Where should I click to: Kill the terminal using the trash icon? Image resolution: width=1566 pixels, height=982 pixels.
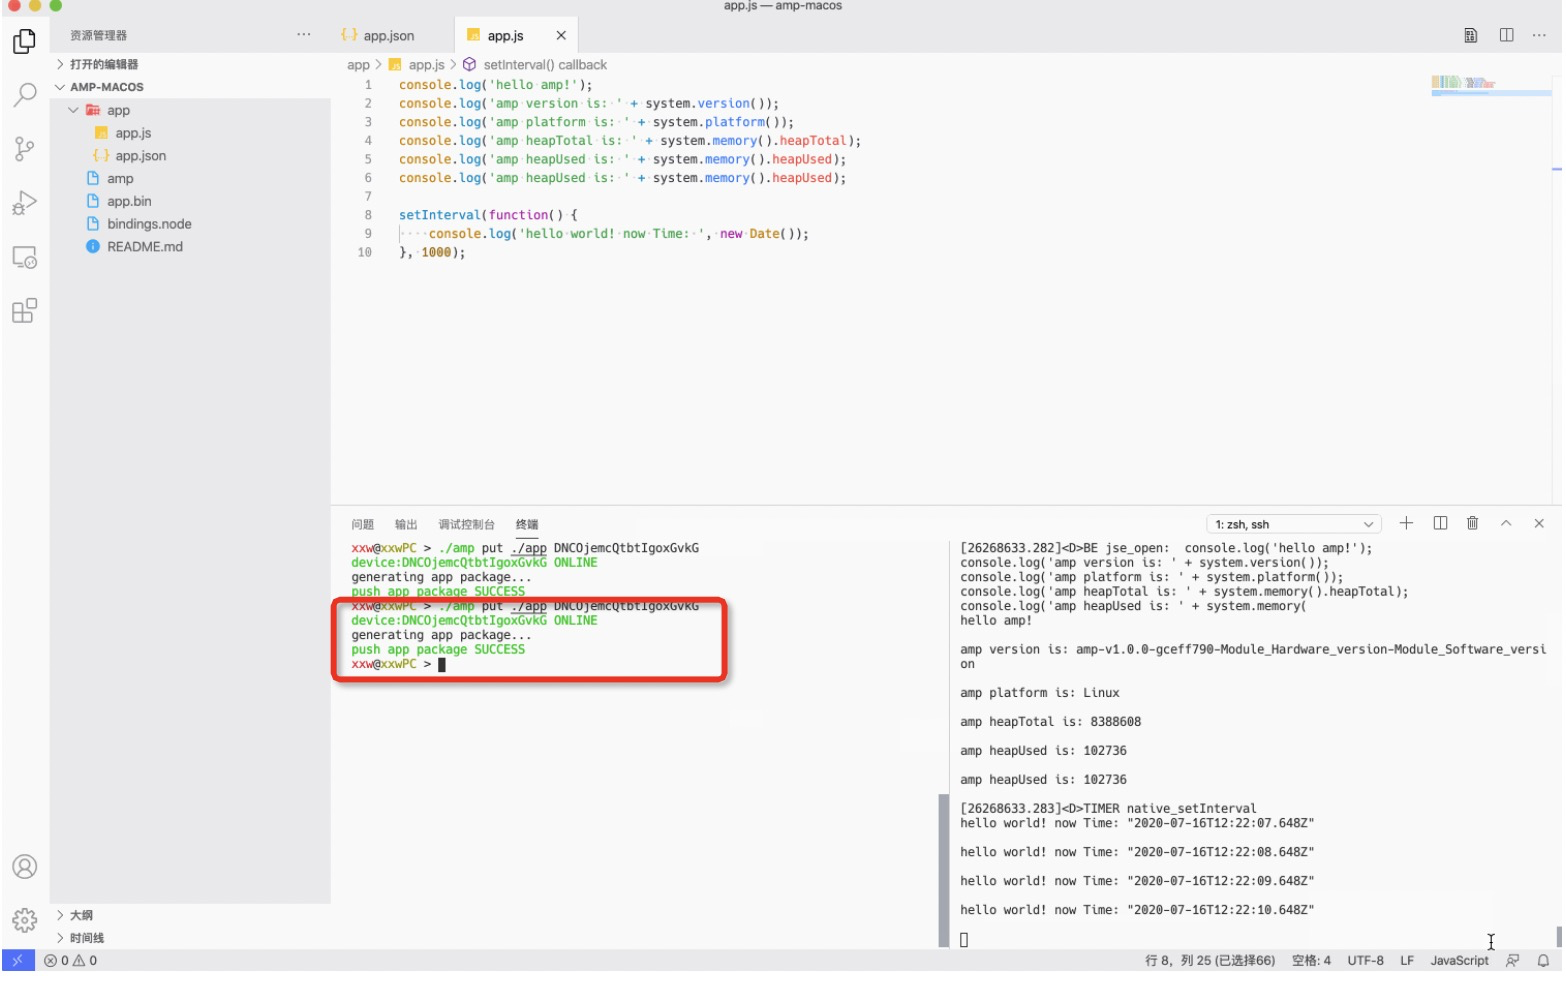point(1471,522)
